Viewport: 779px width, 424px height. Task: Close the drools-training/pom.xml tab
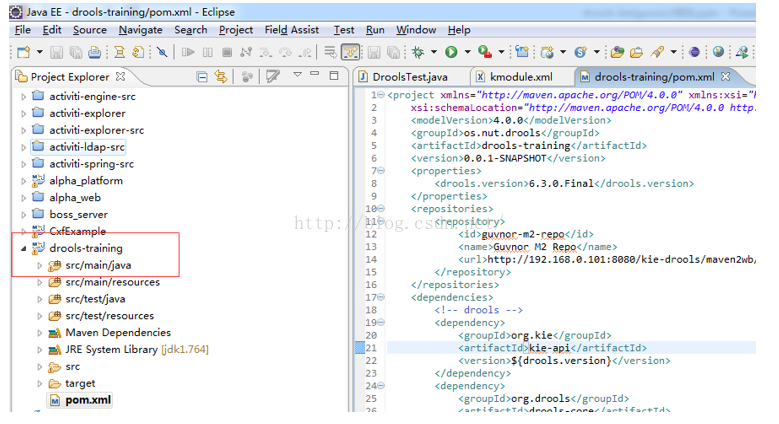pyautogui.click(x=725, y=77)
